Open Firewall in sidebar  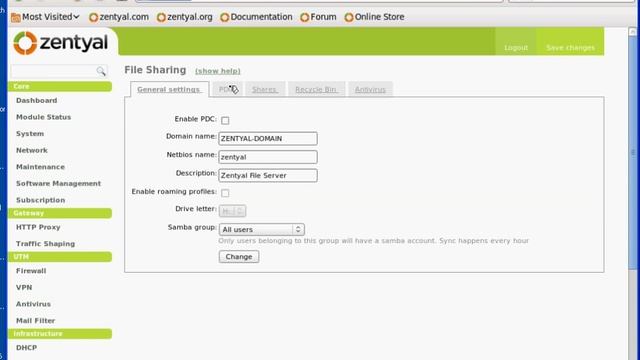[31, 271]
